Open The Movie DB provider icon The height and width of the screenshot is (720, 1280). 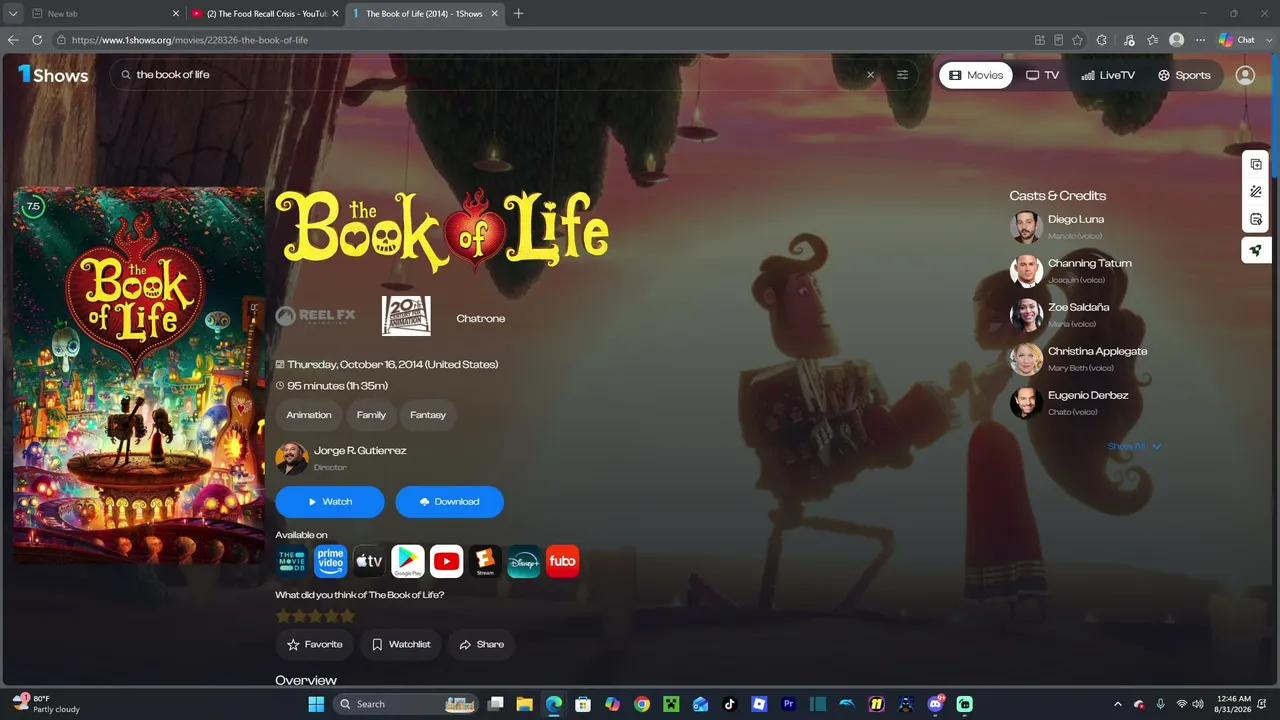tap(292, 562)
